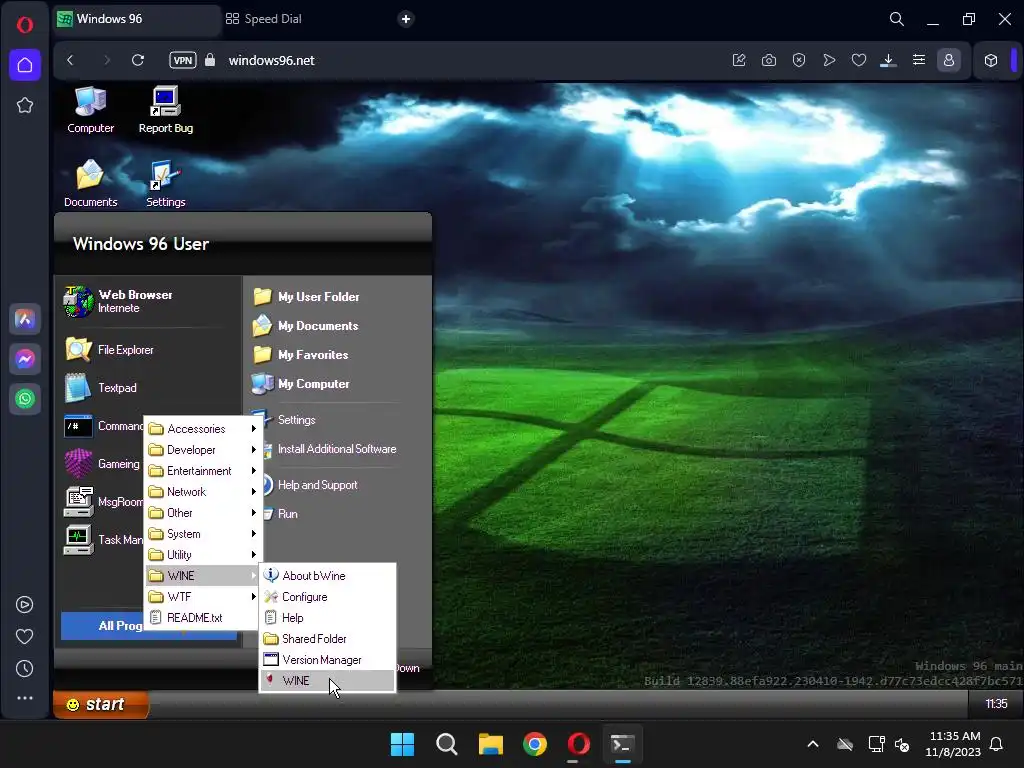Launch WINE from the WINE submenu
The width and height of the screenshot is (1024, 768).
click(328, 680)
